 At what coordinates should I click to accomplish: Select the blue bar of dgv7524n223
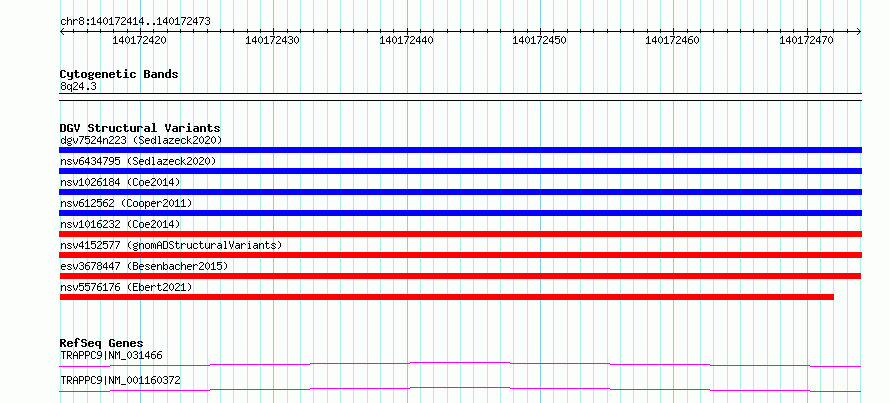[460, 150]
